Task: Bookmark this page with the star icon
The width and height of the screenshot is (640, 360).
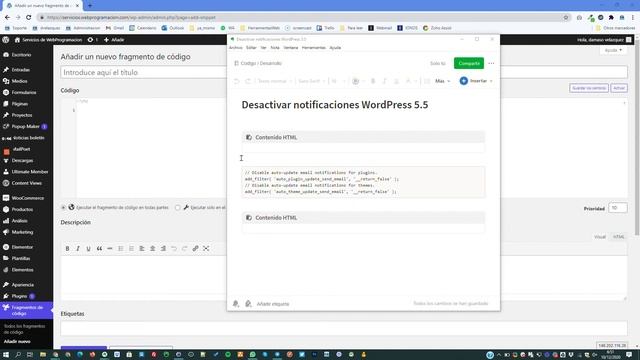Action: point(566,18)
